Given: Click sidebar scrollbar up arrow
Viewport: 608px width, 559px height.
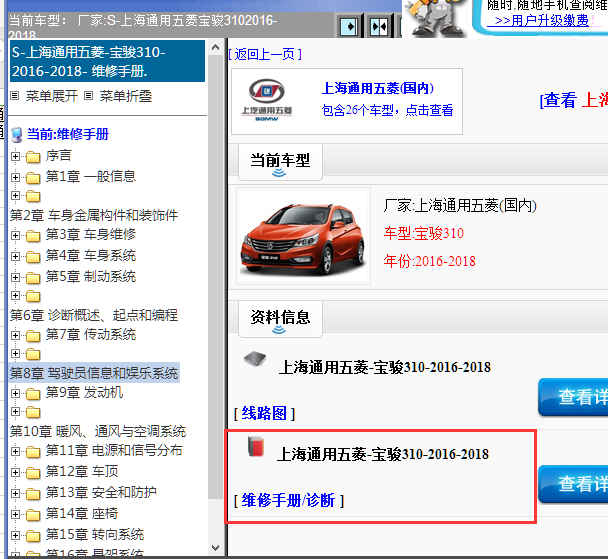Looking at the screenshot, I should 216,48.
